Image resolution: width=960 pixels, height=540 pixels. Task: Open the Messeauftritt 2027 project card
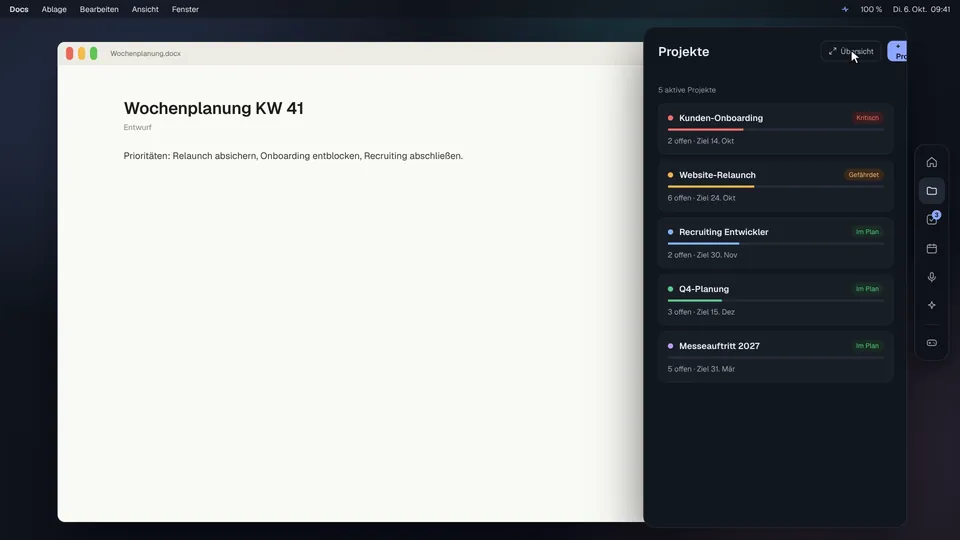point(776,356)
